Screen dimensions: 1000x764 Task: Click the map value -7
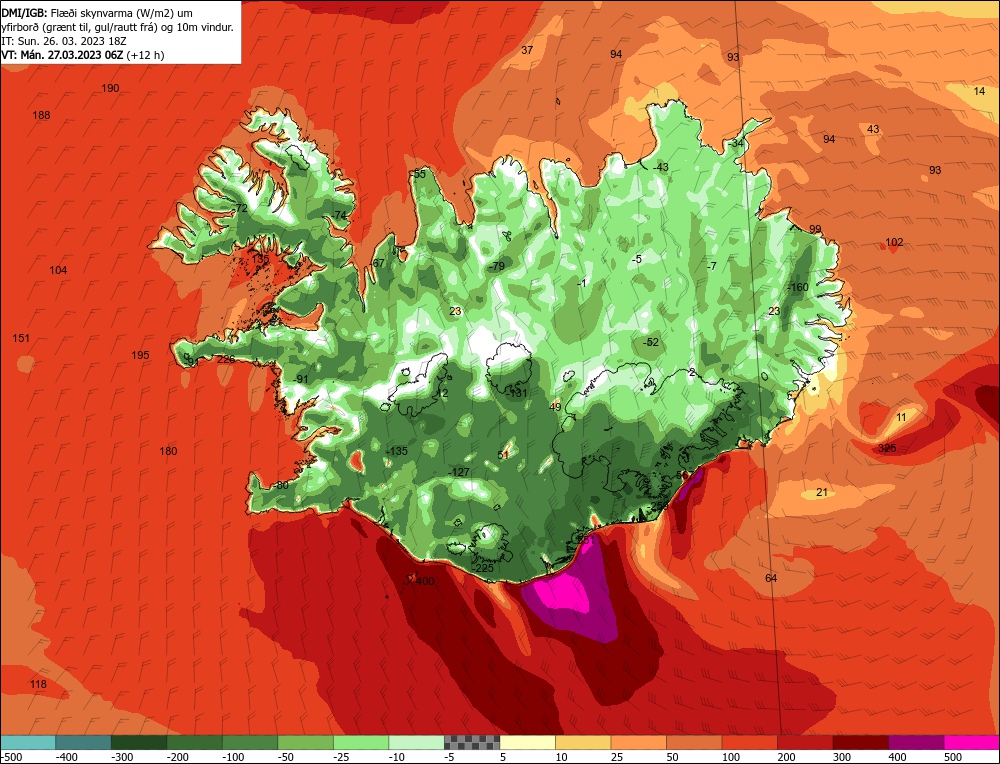click(x=712, y=266)
